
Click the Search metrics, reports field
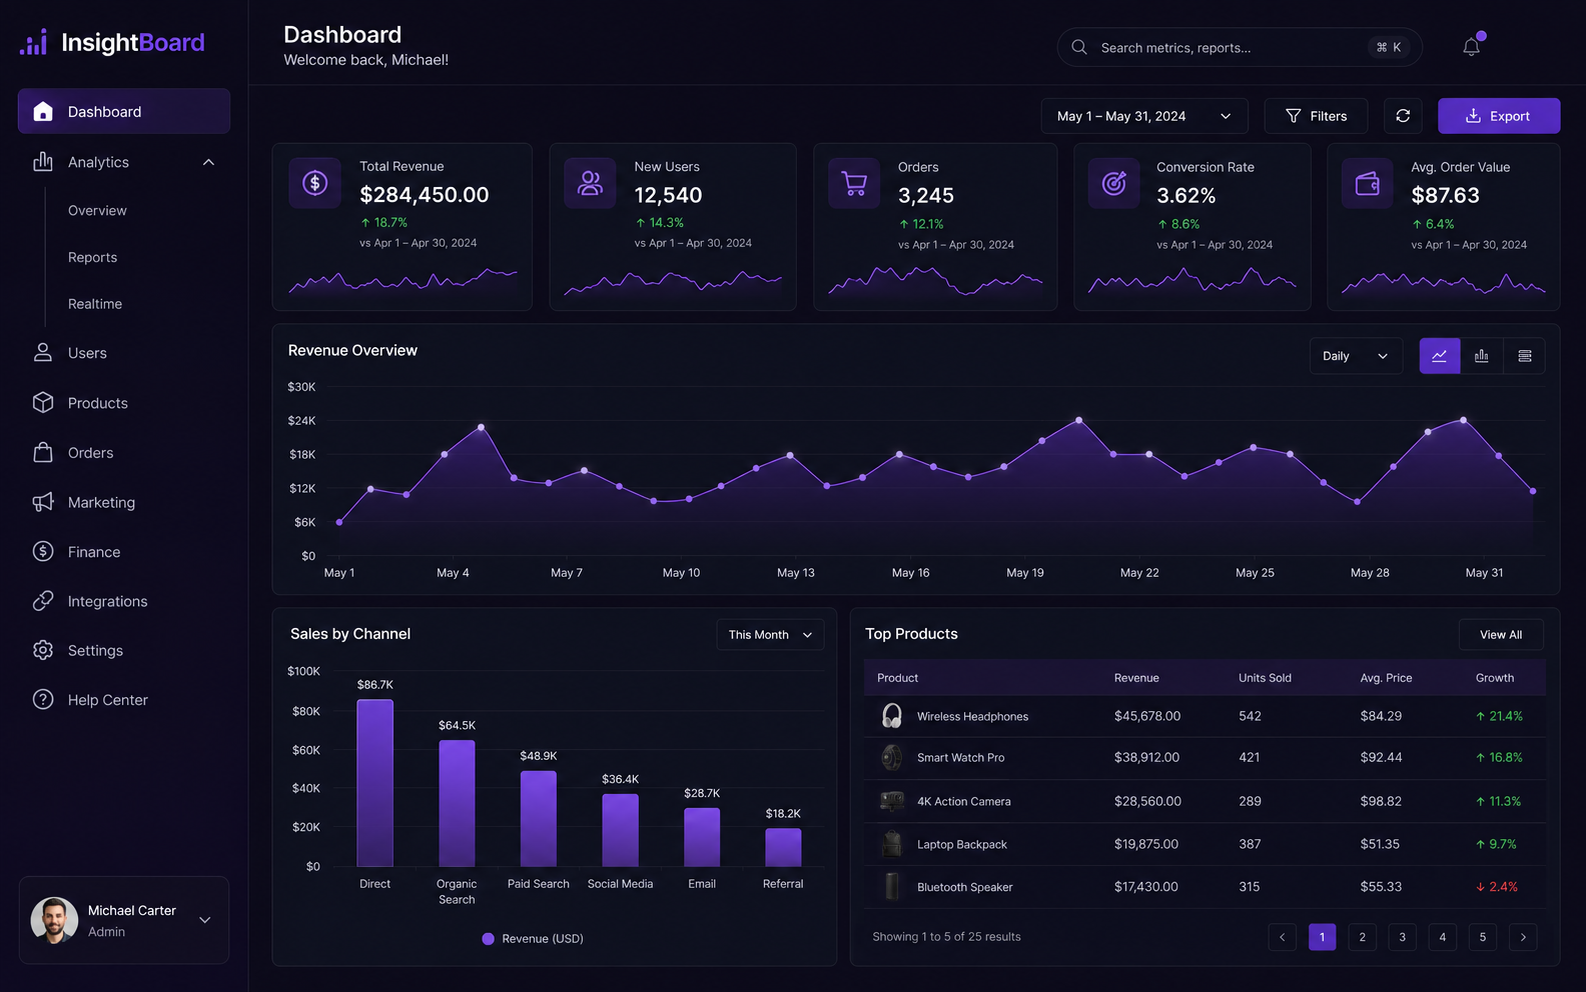coord(1239,47)
